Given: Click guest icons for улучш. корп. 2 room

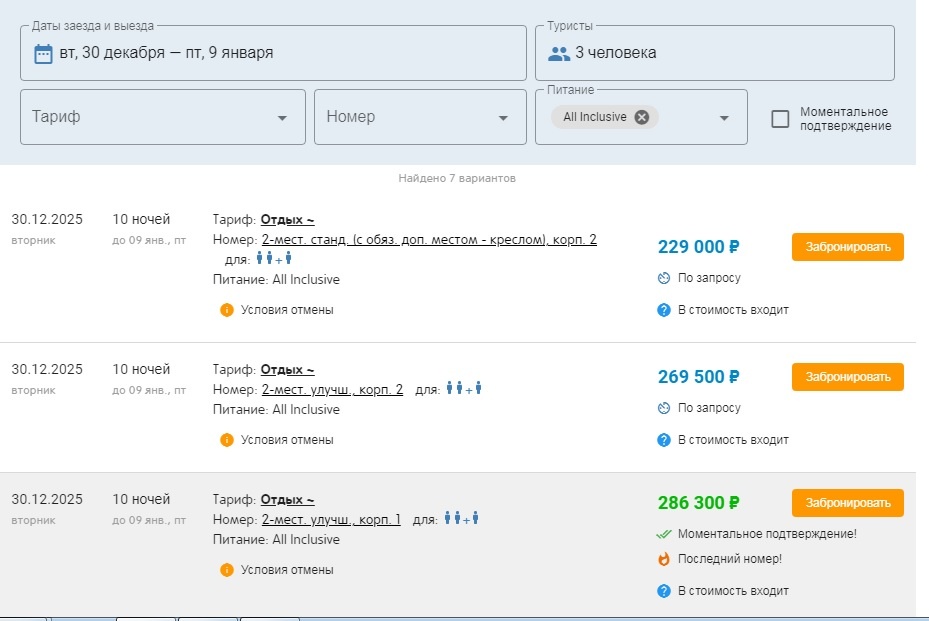Looking at the screenshot, I should pyautogui.click(x=464, y=389).
